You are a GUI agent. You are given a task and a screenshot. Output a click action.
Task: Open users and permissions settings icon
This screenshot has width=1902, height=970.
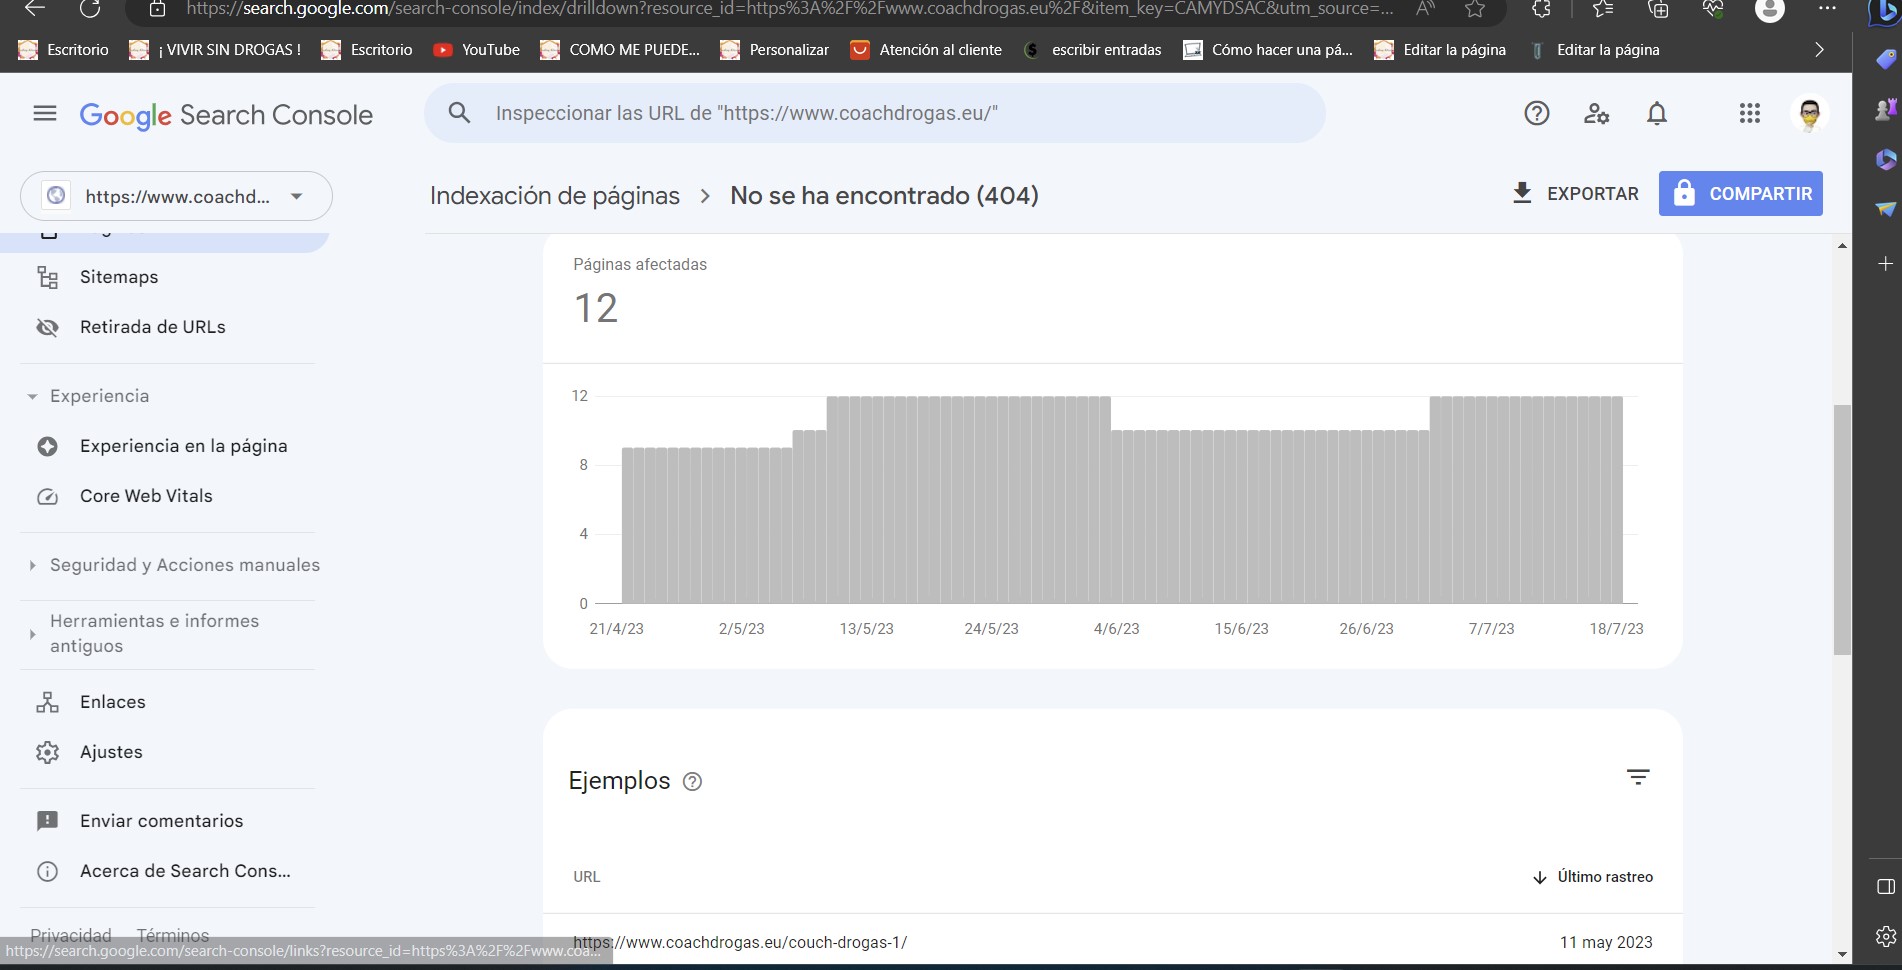tap(1597, 113)
